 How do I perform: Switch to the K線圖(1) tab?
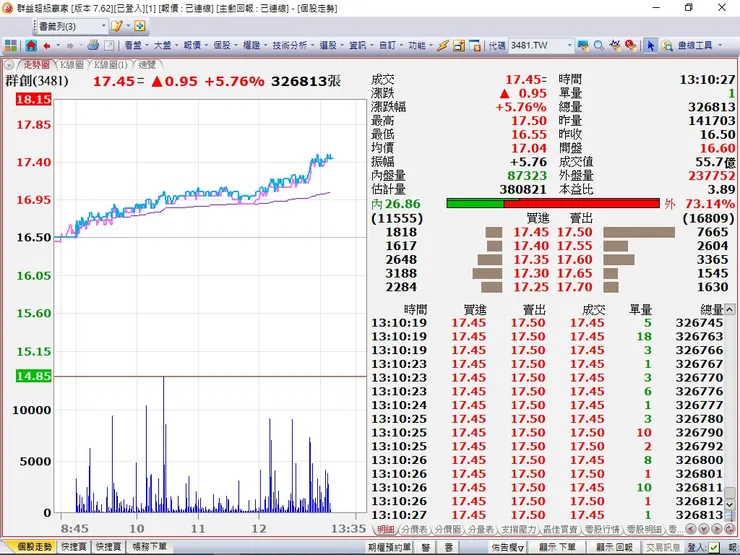tap(111, 65)
